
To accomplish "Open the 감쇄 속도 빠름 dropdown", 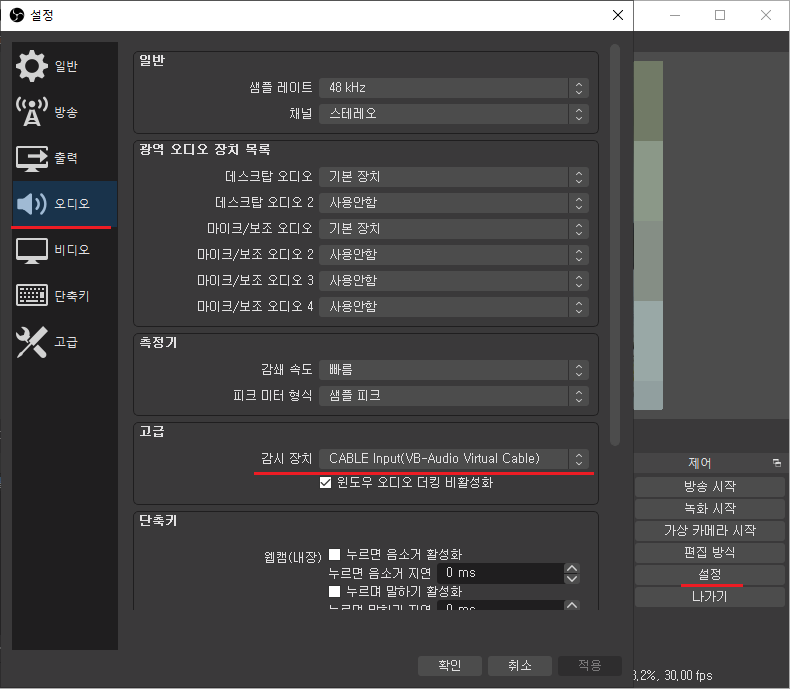I will point(454,370).
